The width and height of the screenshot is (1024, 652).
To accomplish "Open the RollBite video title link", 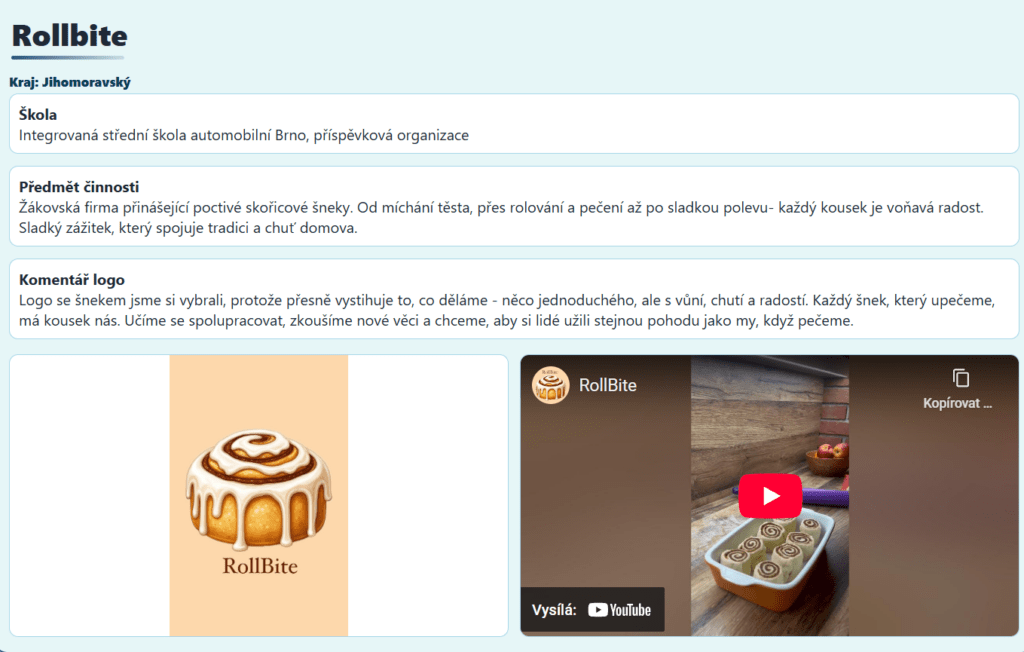I will click(607, 385).
